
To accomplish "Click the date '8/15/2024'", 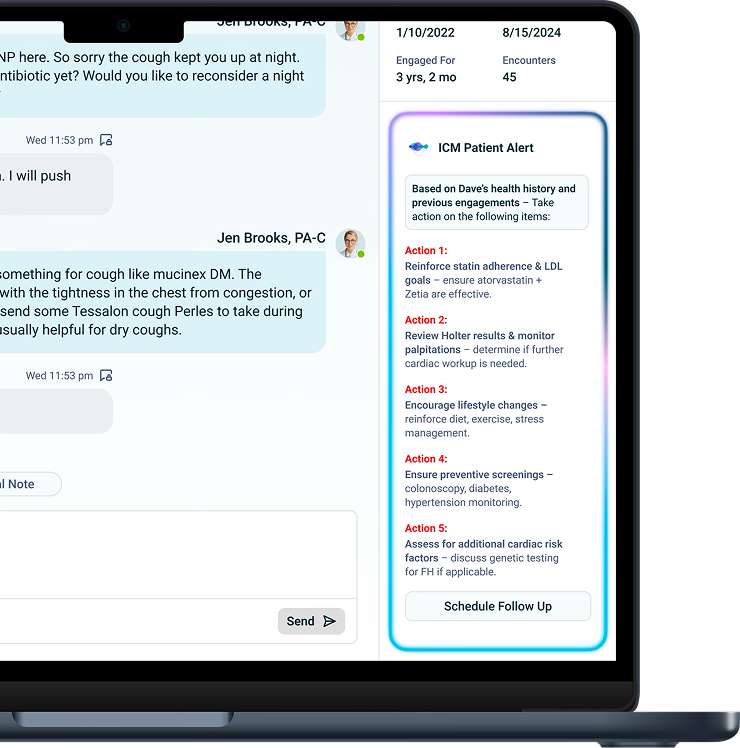I will [x=532, y=32].
